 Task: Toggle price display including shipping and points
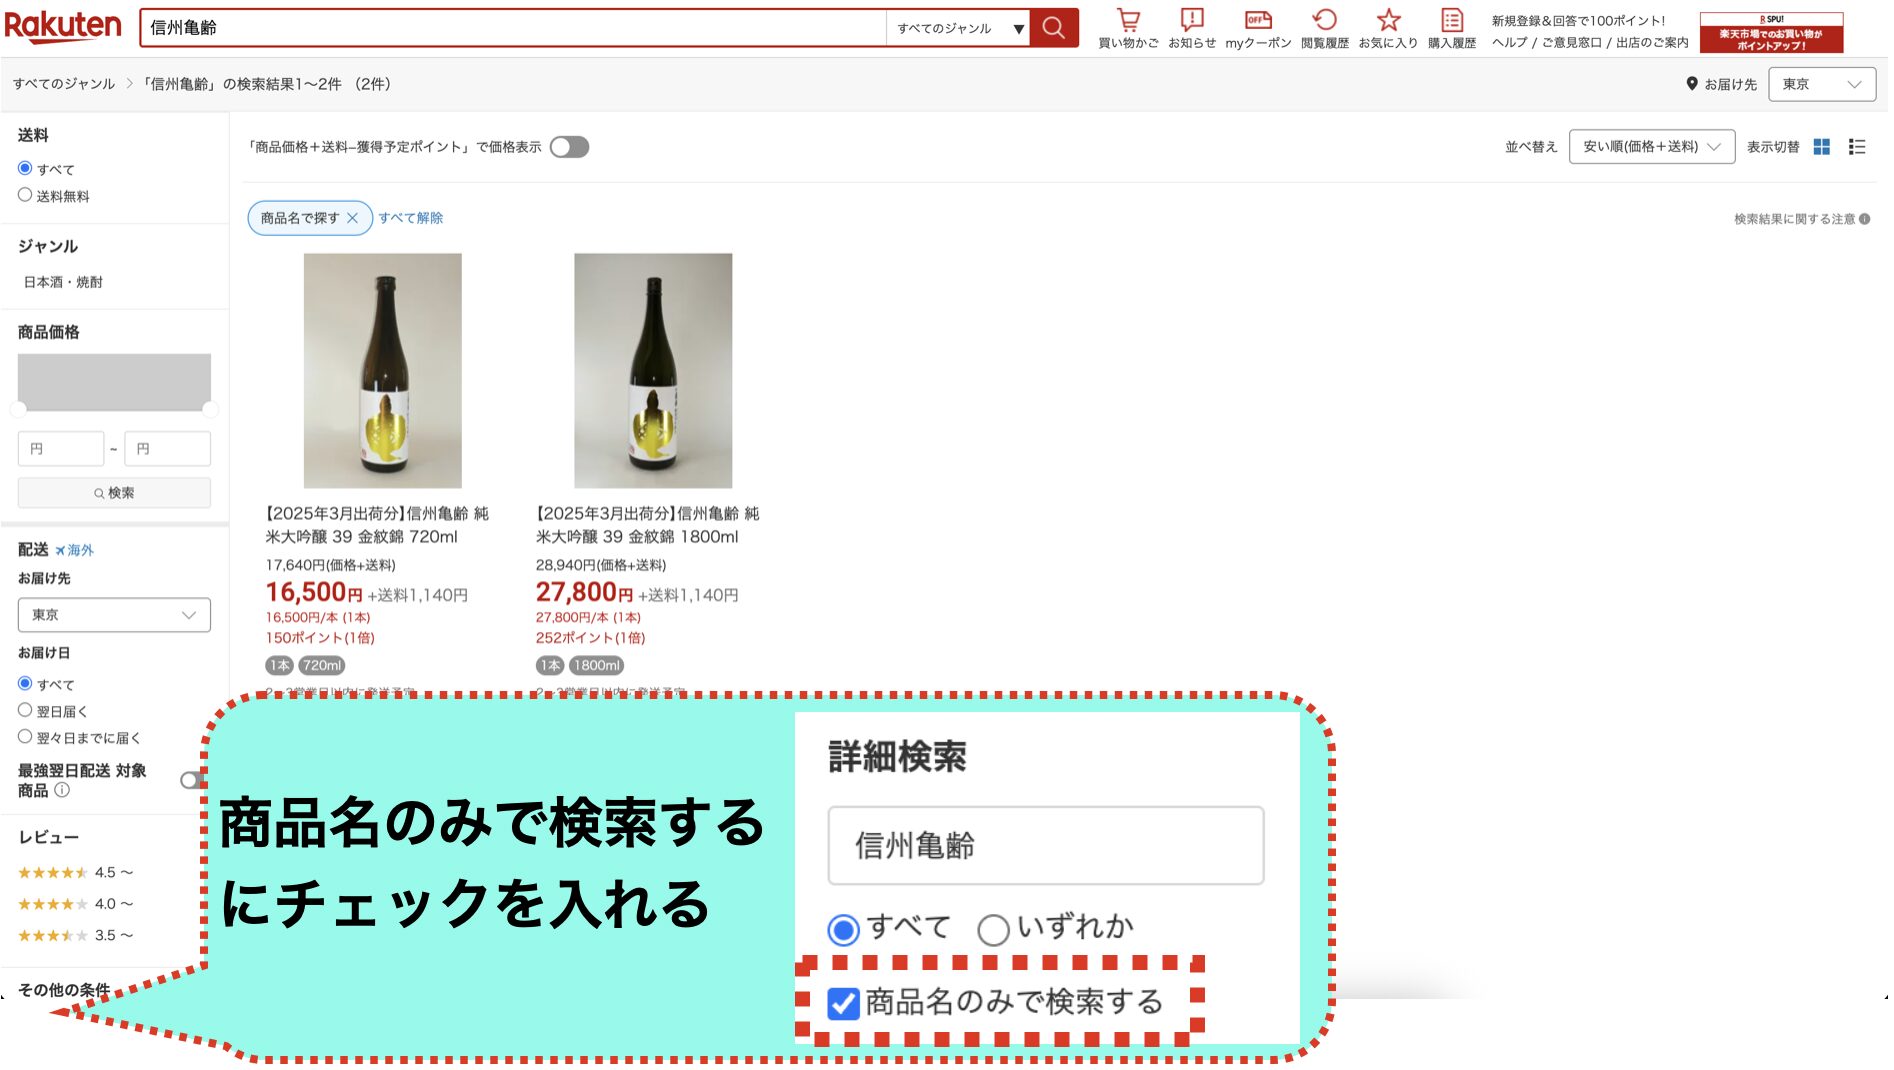tap(569, 147)
